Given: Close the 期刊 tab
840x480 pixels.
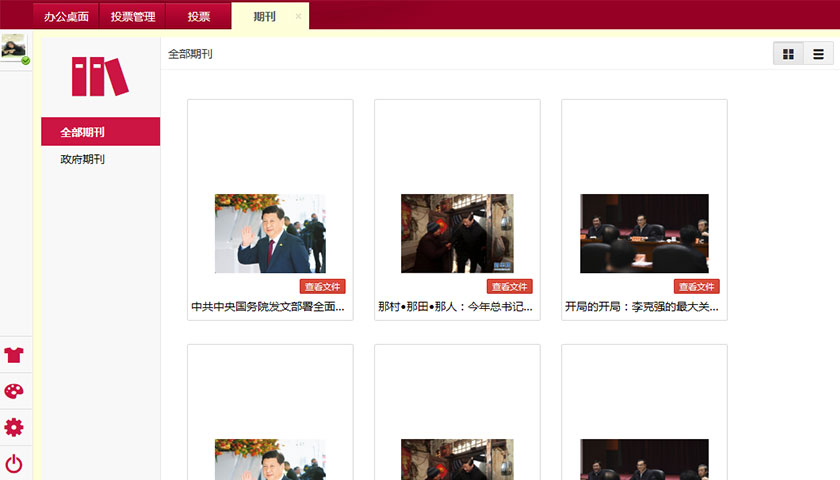Looking at the screenshot, I should 298,17.
